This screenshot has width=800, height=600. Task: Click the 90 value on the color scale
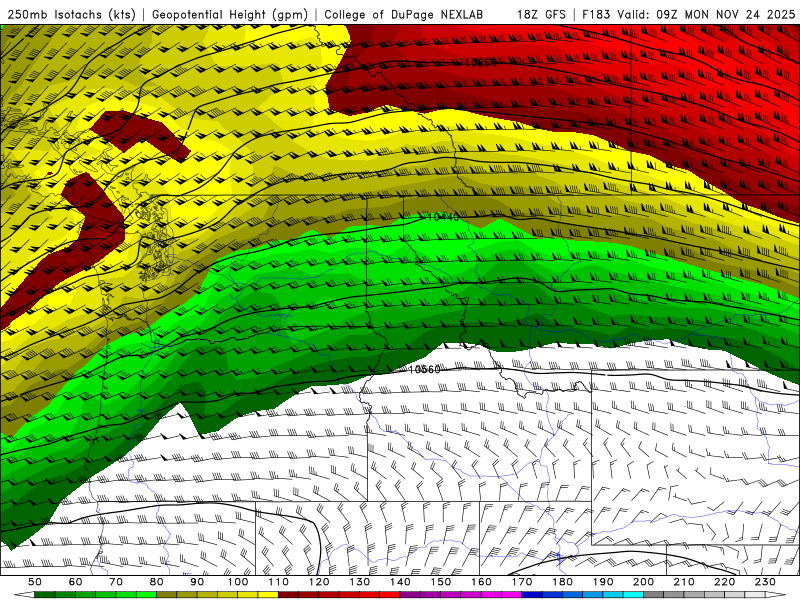point(197,582)
